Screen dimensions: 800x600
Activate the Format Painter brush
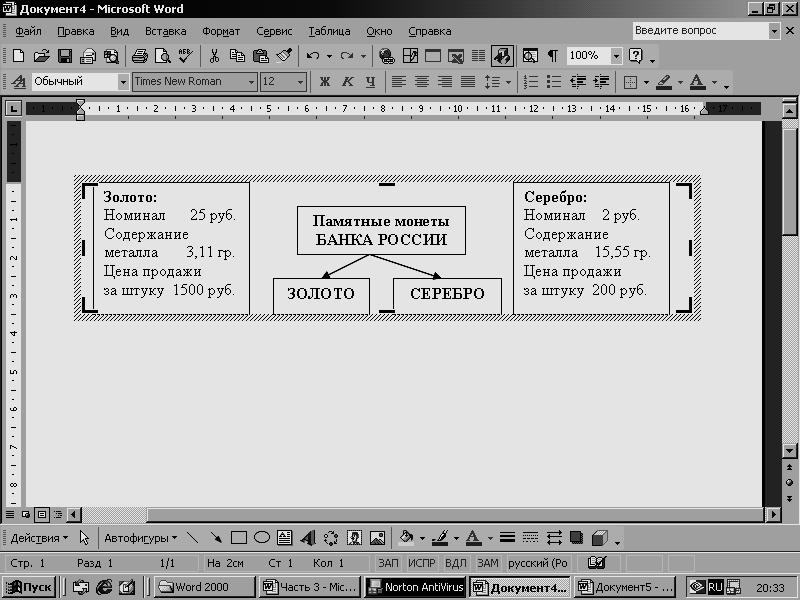(x=284, y=56)
